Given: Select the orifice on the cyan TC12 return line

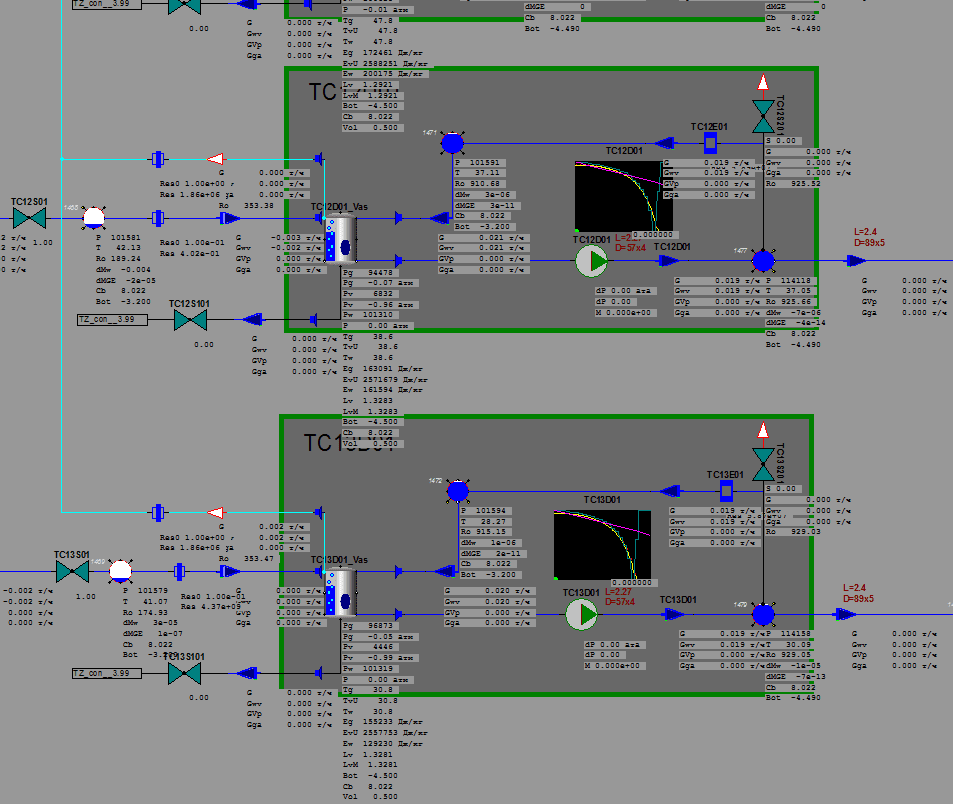Looking at the screenshot, I should (x=158, y=159).
